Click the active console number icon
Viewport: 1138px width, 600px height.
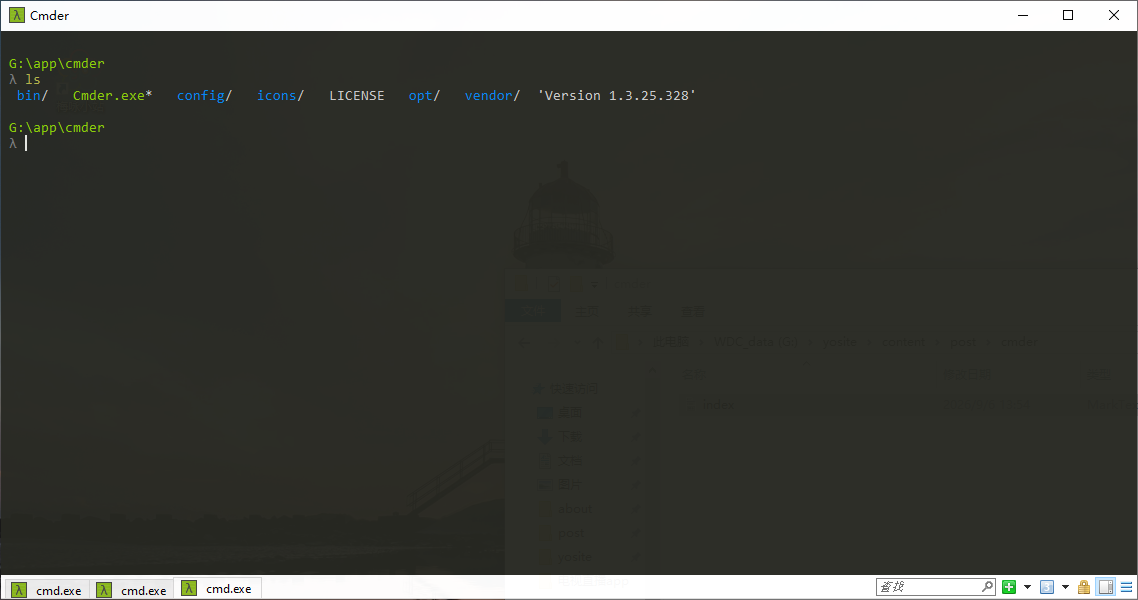tap(1047, 587)
